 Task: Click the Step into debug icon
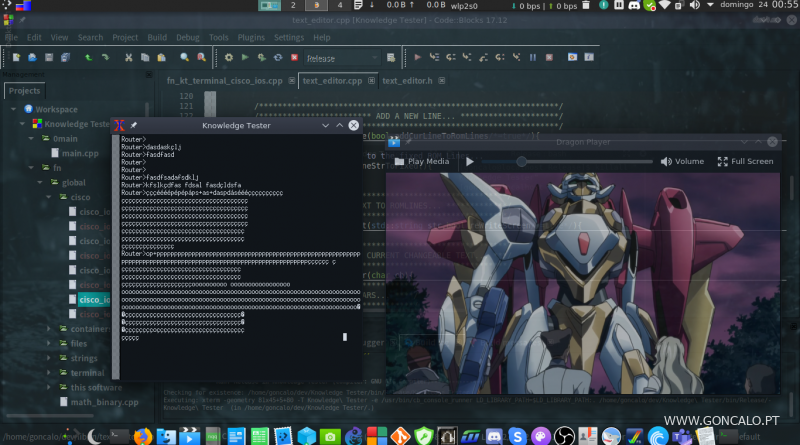(x=467, y=57)
